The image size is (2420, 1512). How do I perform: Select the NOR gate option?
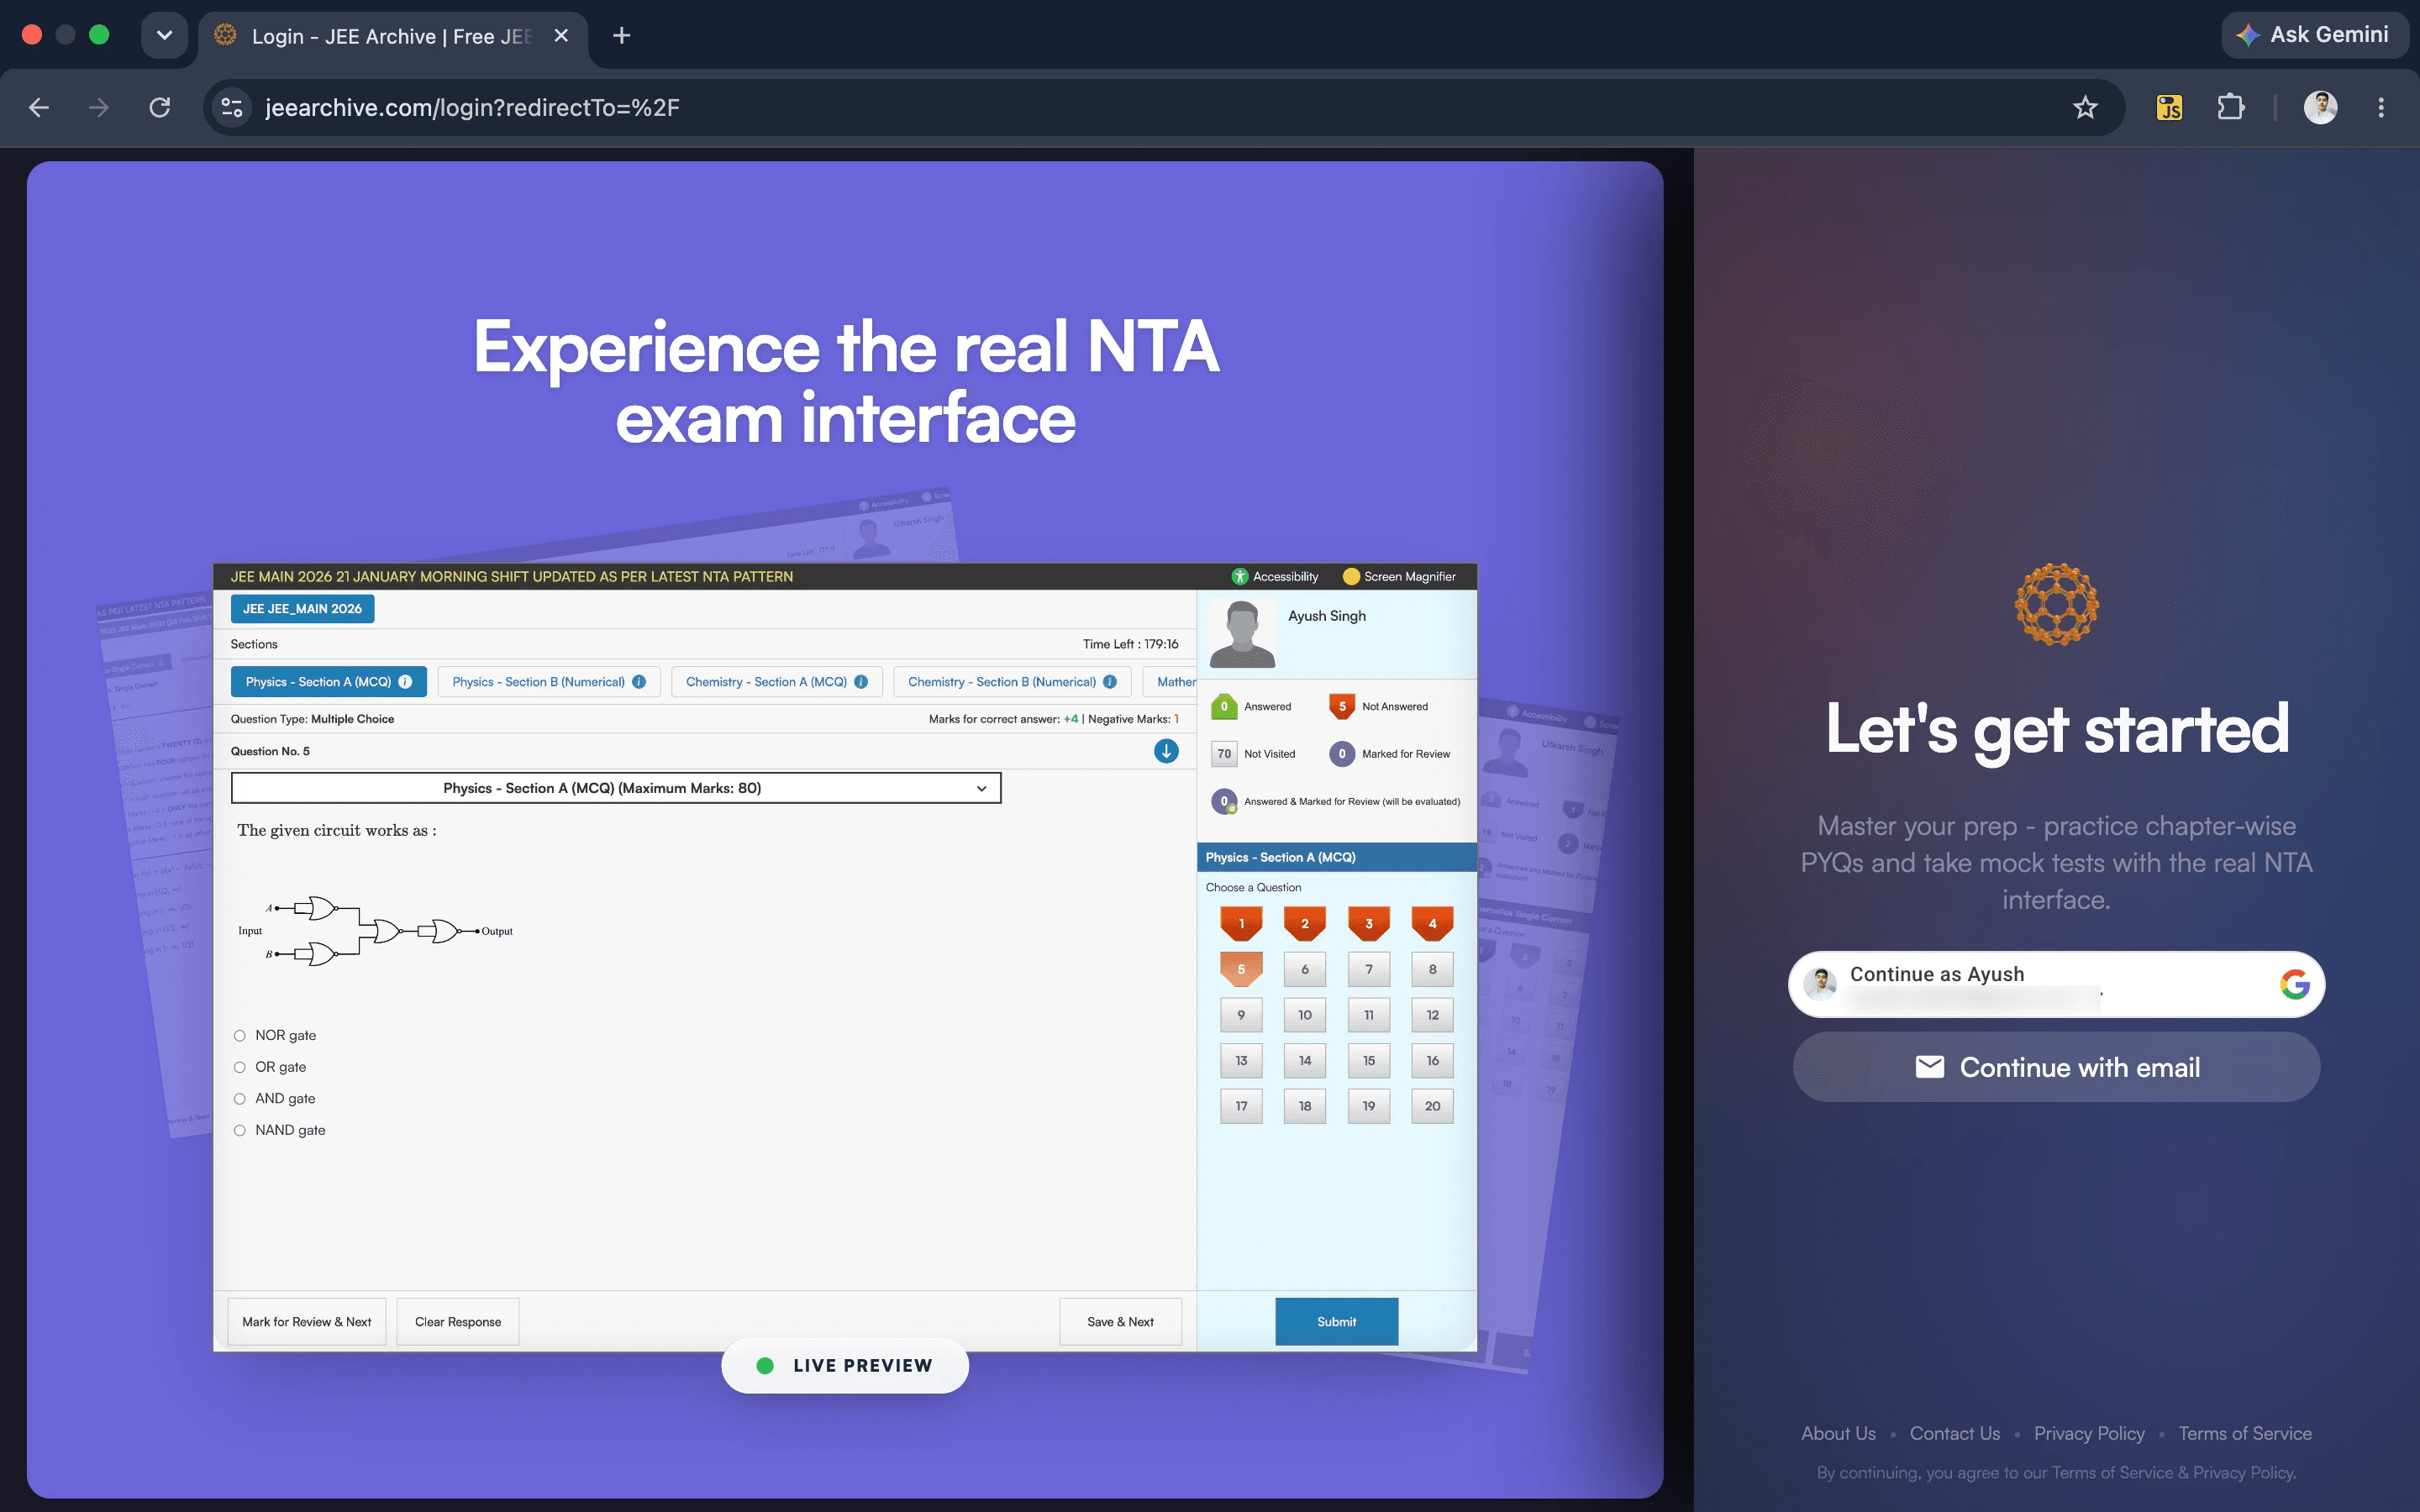coord(240,1036)
